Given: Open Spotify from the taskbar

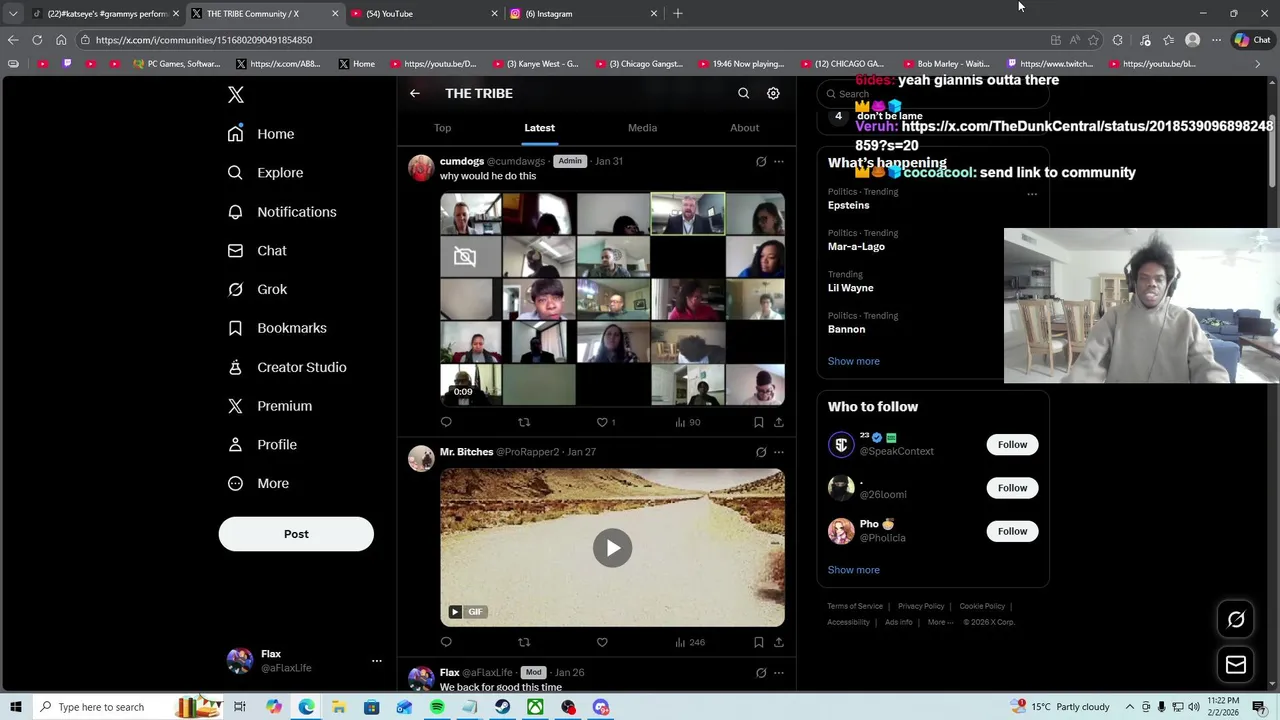Looking at the screenshot, I should point(437,707).
